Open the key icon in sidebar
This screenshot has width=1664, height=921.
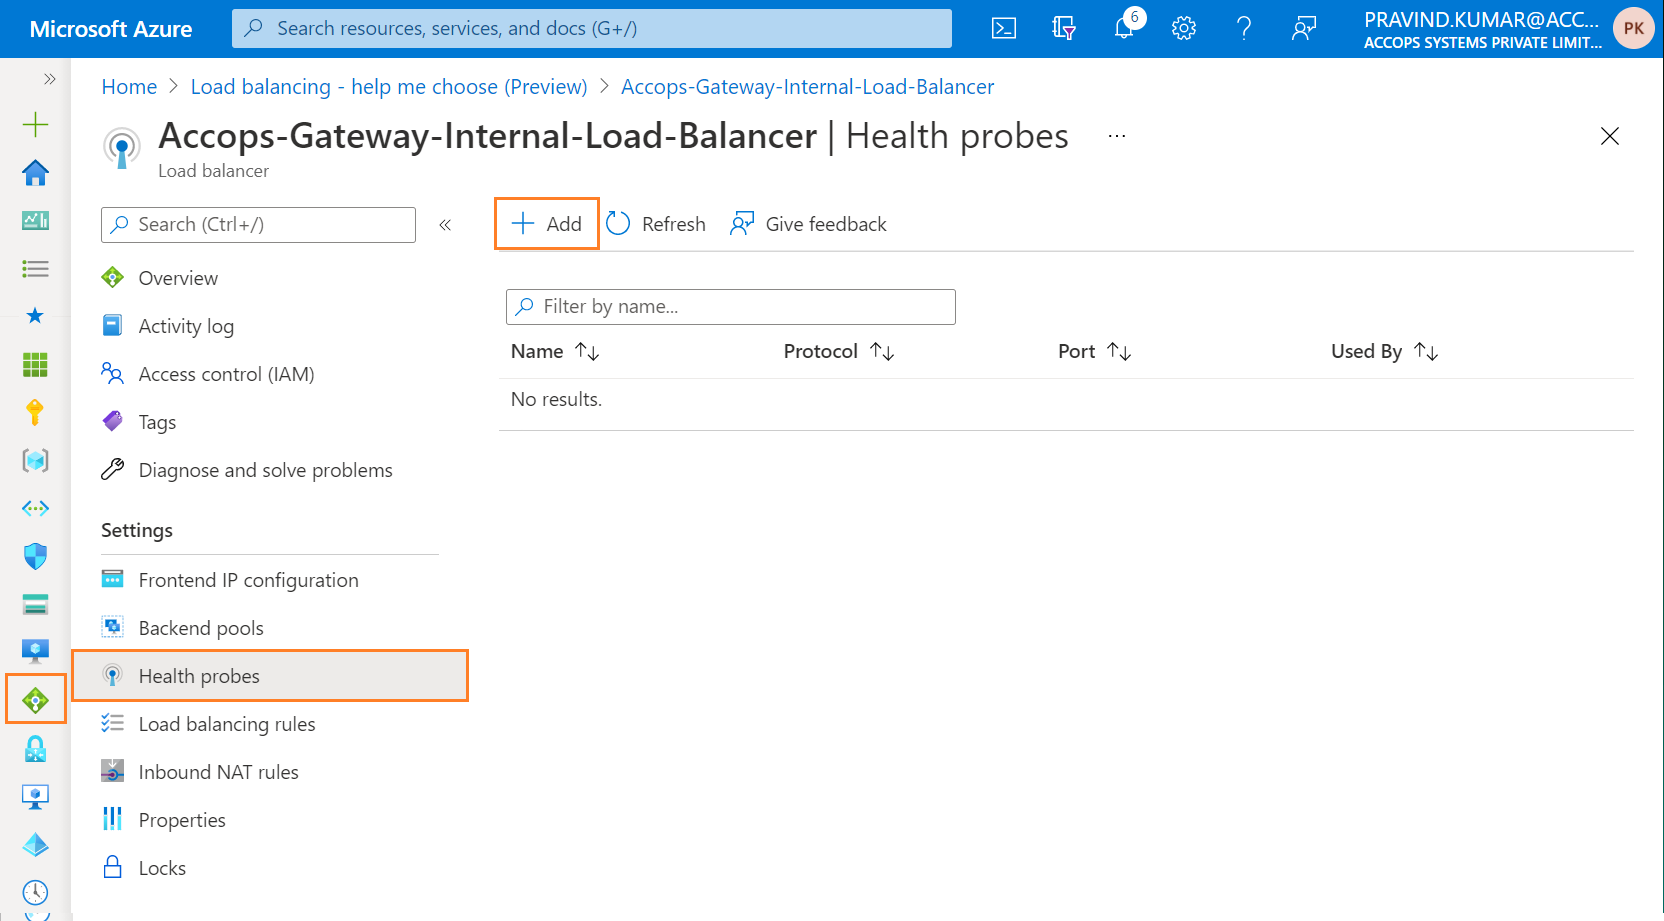coord(35,412)
